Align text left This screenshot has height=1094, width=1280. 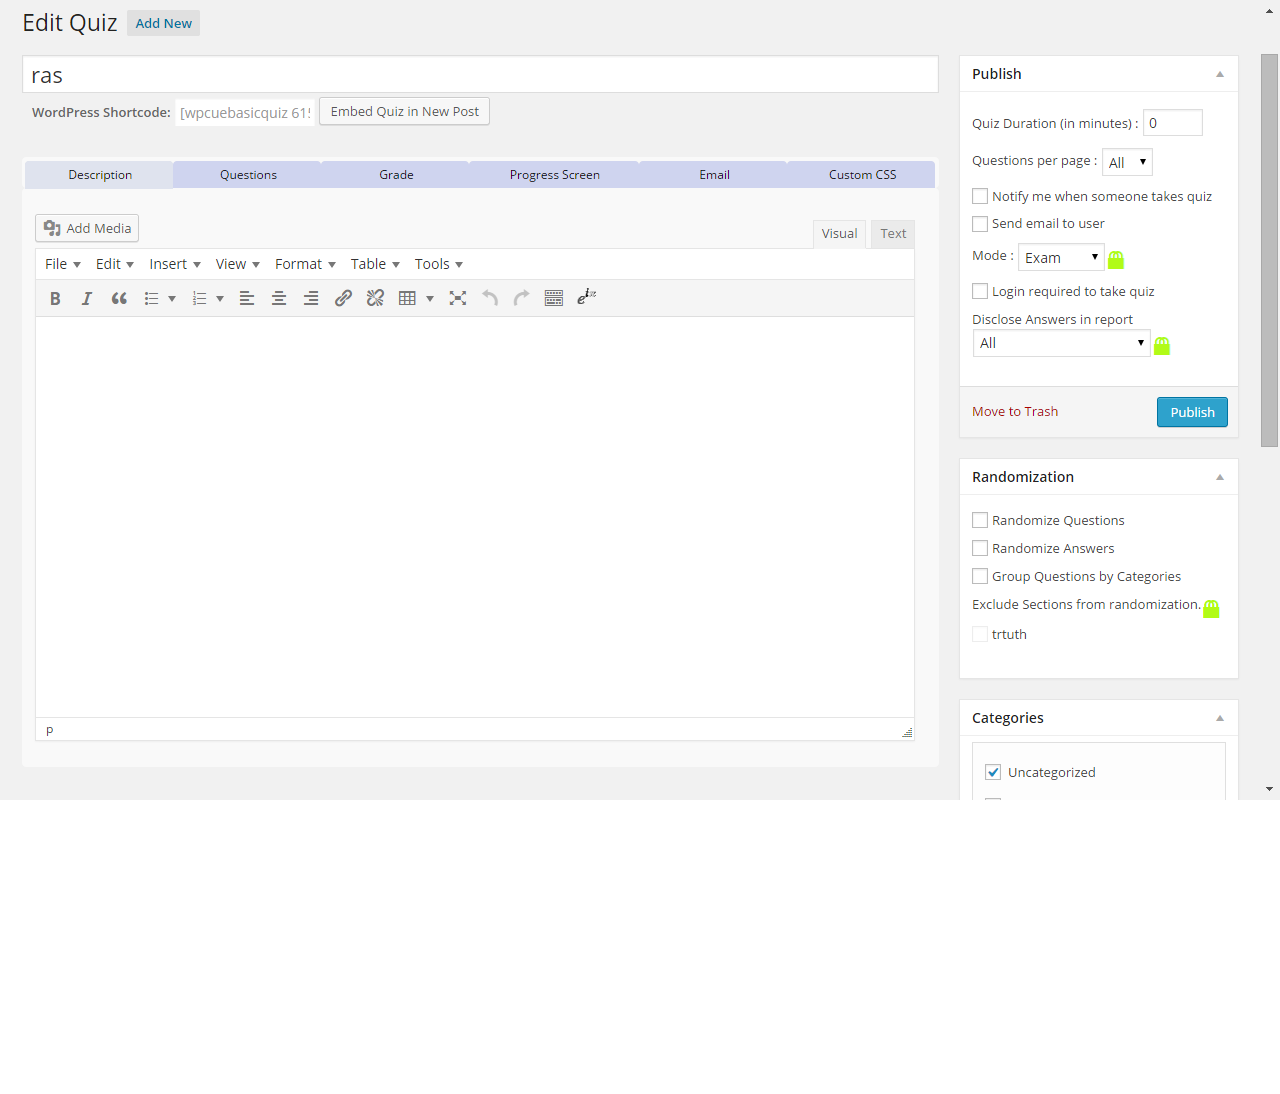pos(247,298)
